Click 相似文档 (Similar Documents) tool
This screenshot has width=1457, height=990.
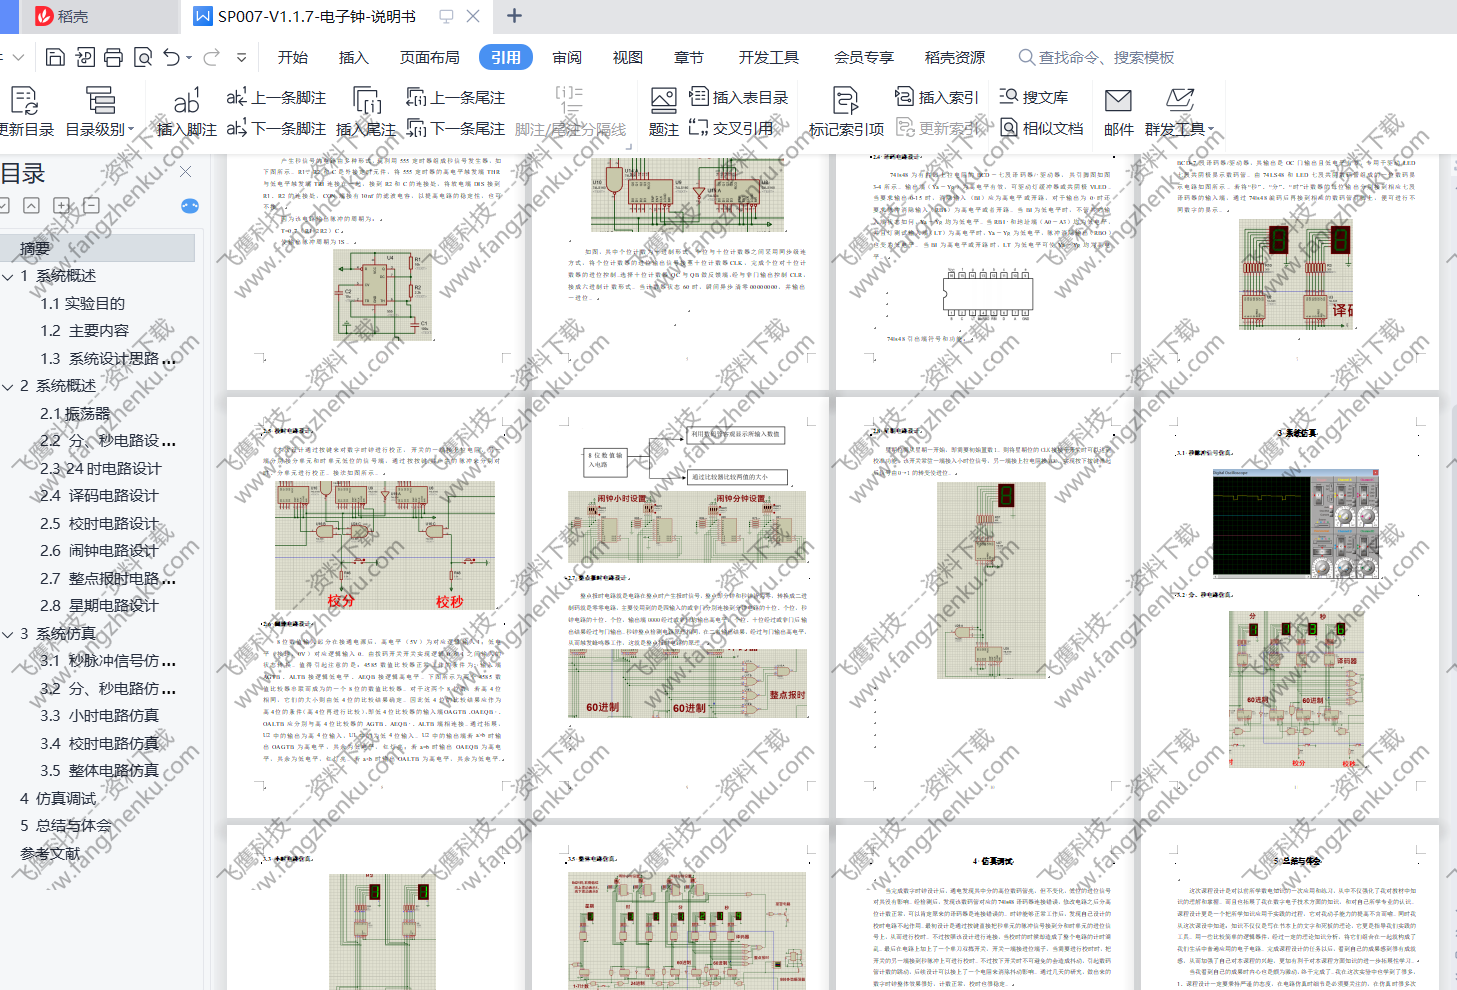[1042, 128]
